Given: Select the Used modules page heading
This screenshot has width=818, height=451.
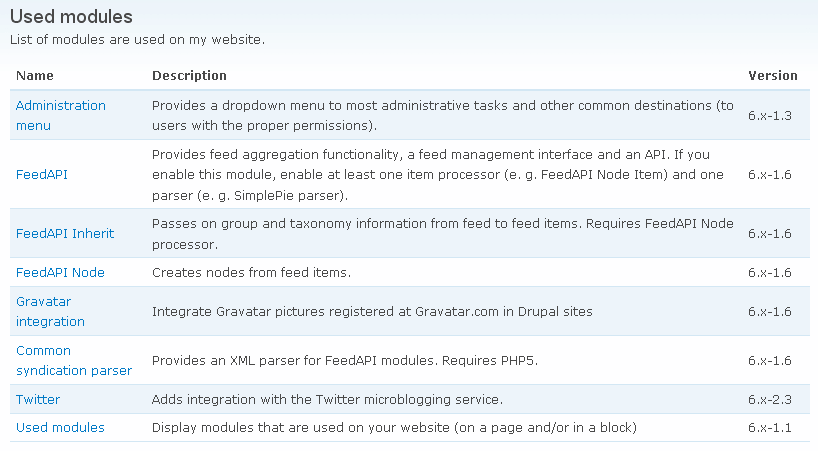Looking at the screenshot, I should click(x=71, y=17).
